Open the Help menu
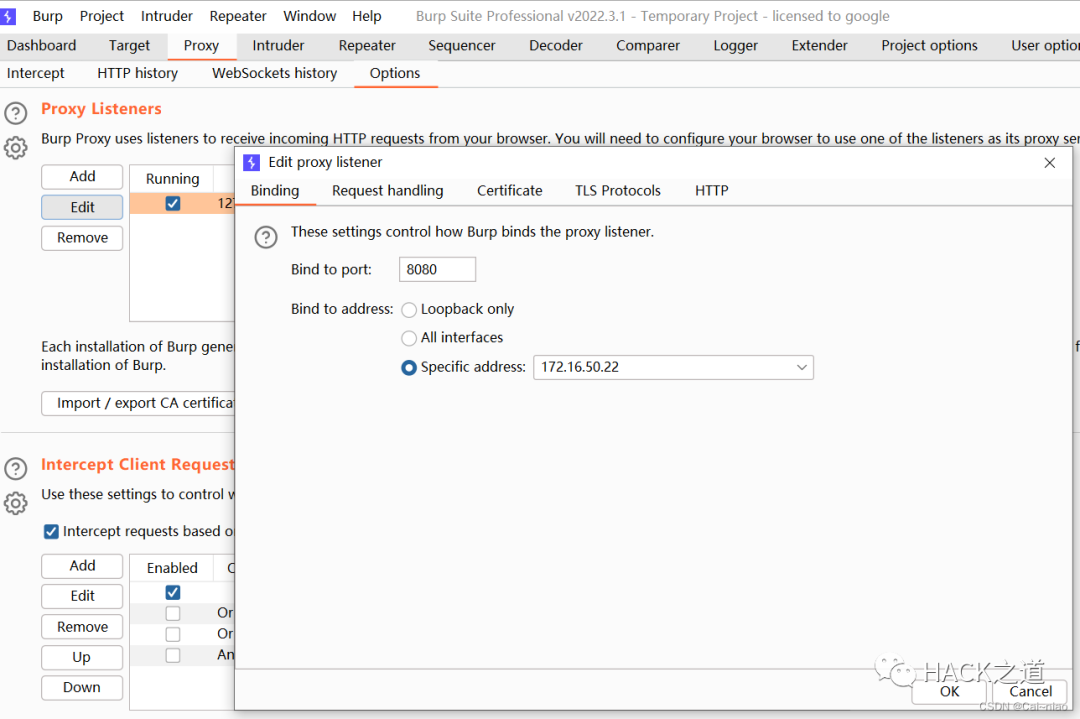This screenshot has width=1080, height=719. click(367, 16)
